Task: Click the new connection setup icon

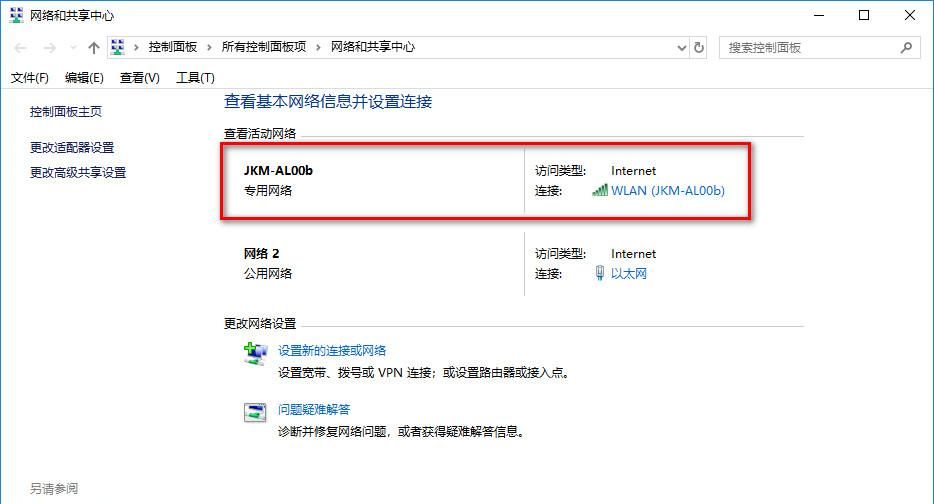Action: coord(255,353)
